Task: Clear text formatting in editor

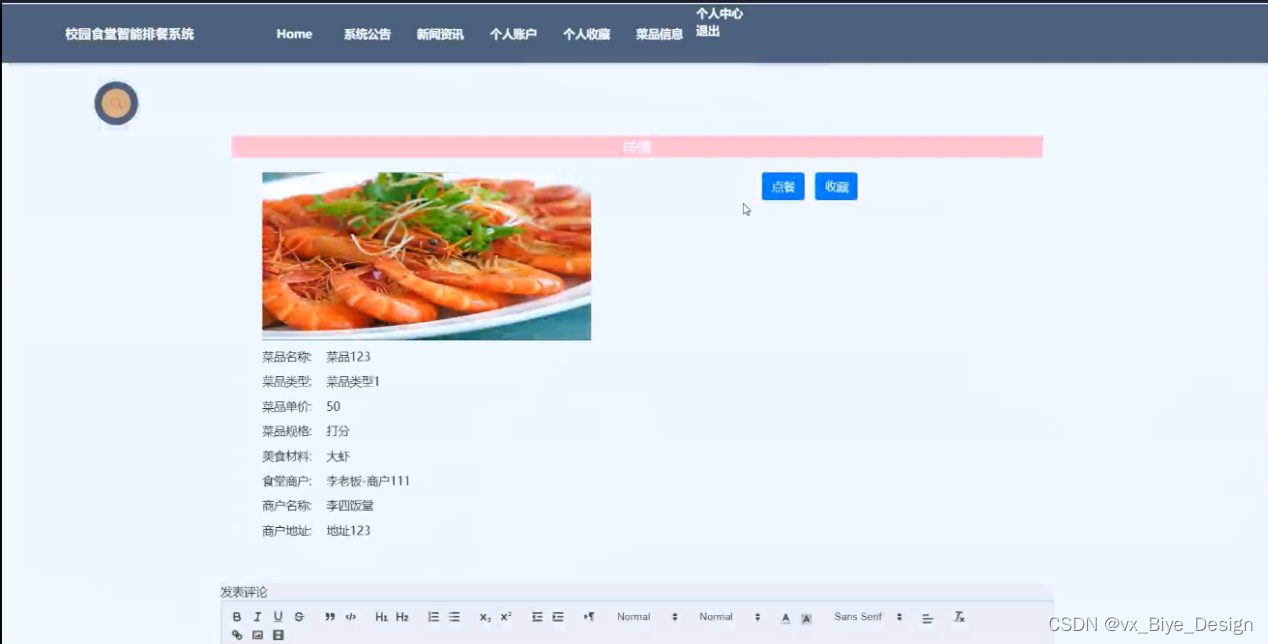Action: pyautogui.click(x=959, y=617)
